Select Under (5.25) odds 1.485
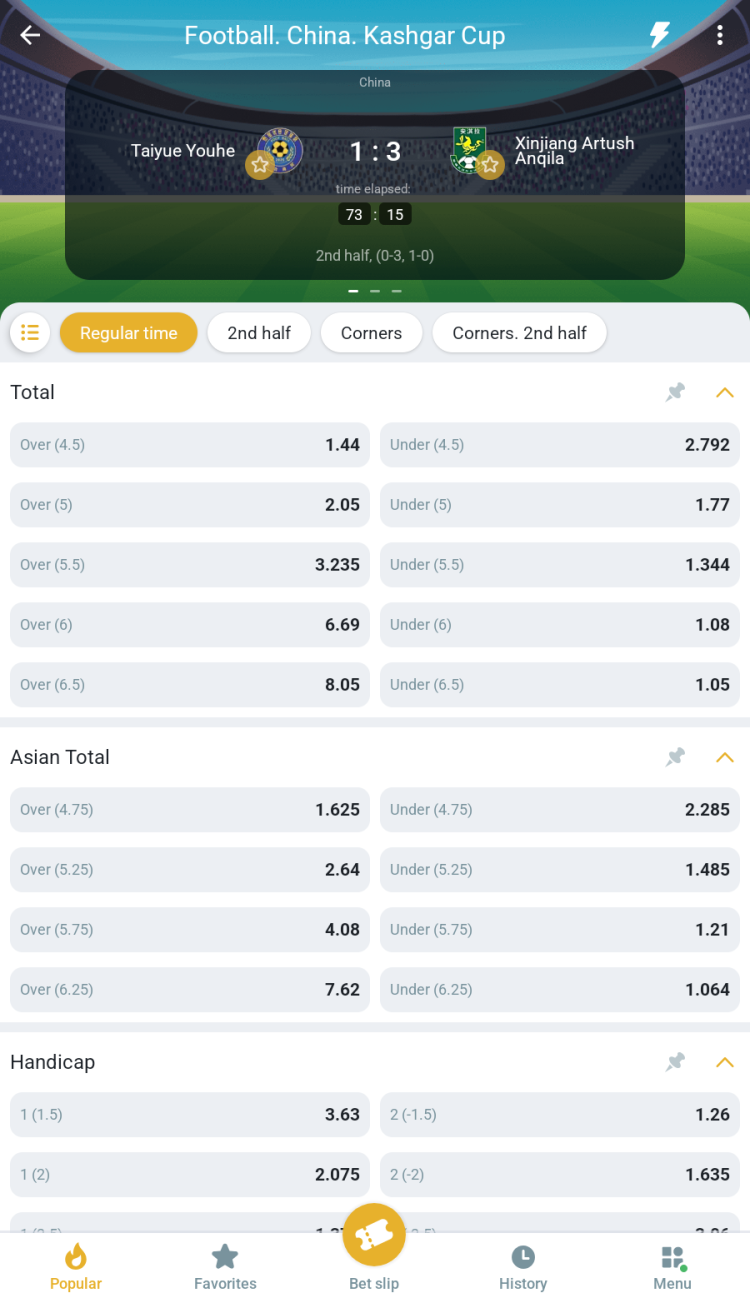750x1303 pixels. [x=560, y=870]
